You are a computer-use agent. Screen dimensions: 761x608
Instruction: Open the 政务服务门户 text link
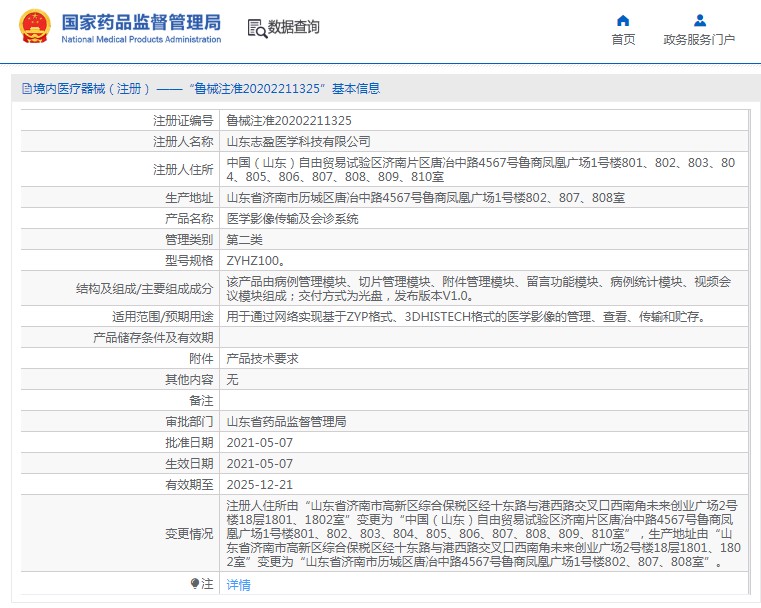click(x=699, y=40)
